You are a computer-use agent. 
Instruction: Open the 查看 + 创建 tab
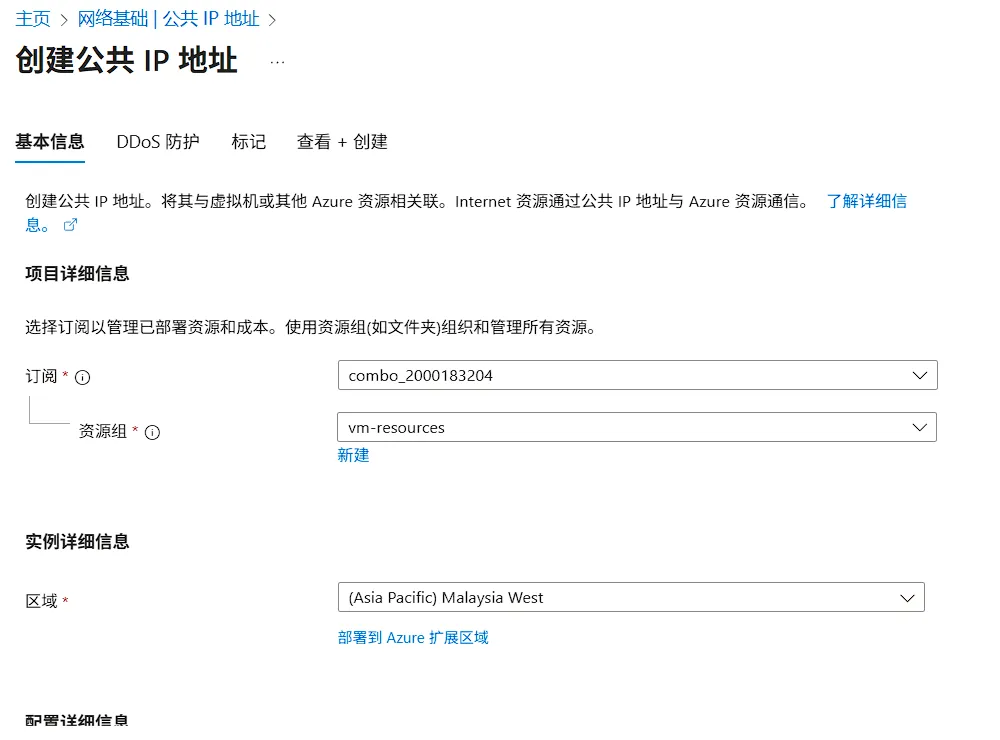click(341, 142)
